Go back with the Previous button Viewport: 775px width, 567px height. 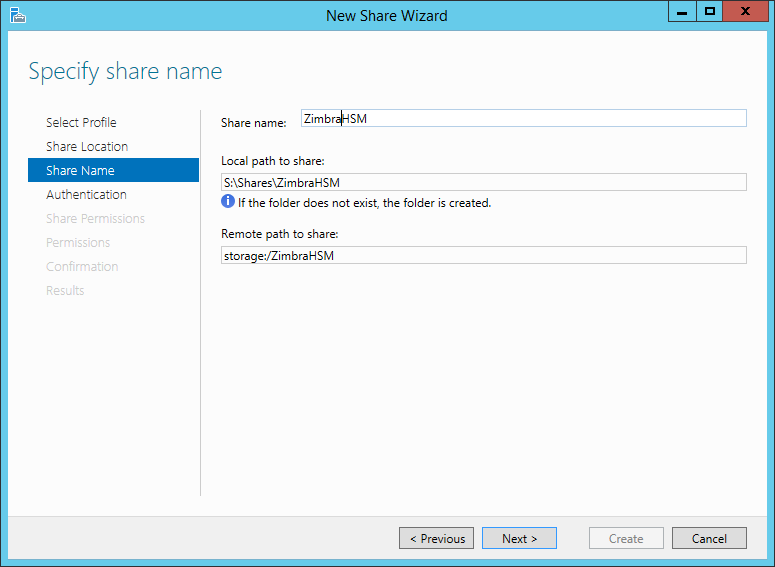(x=436, y=538)
